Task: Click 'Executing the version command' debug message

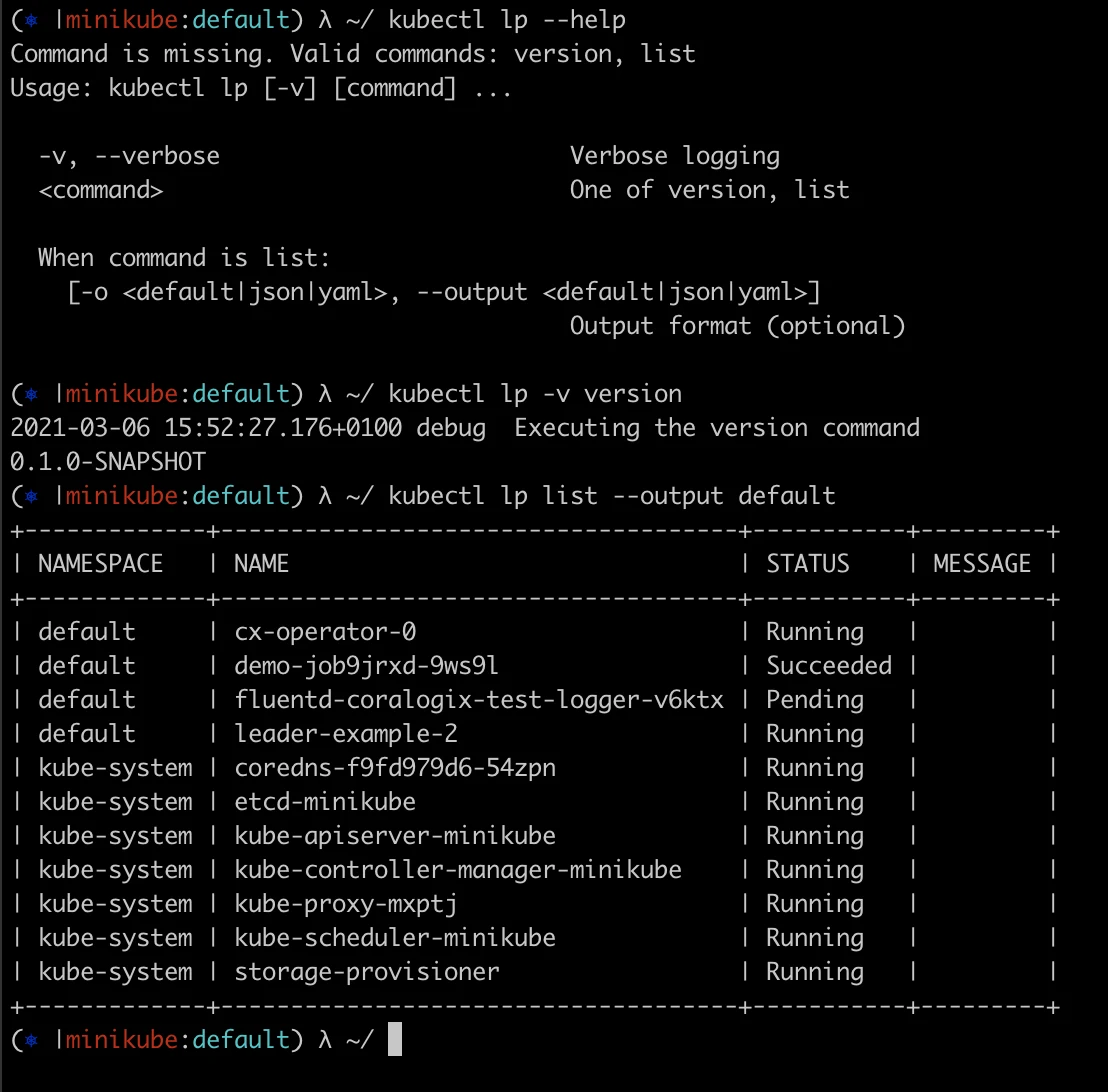Action: [717, 428]
